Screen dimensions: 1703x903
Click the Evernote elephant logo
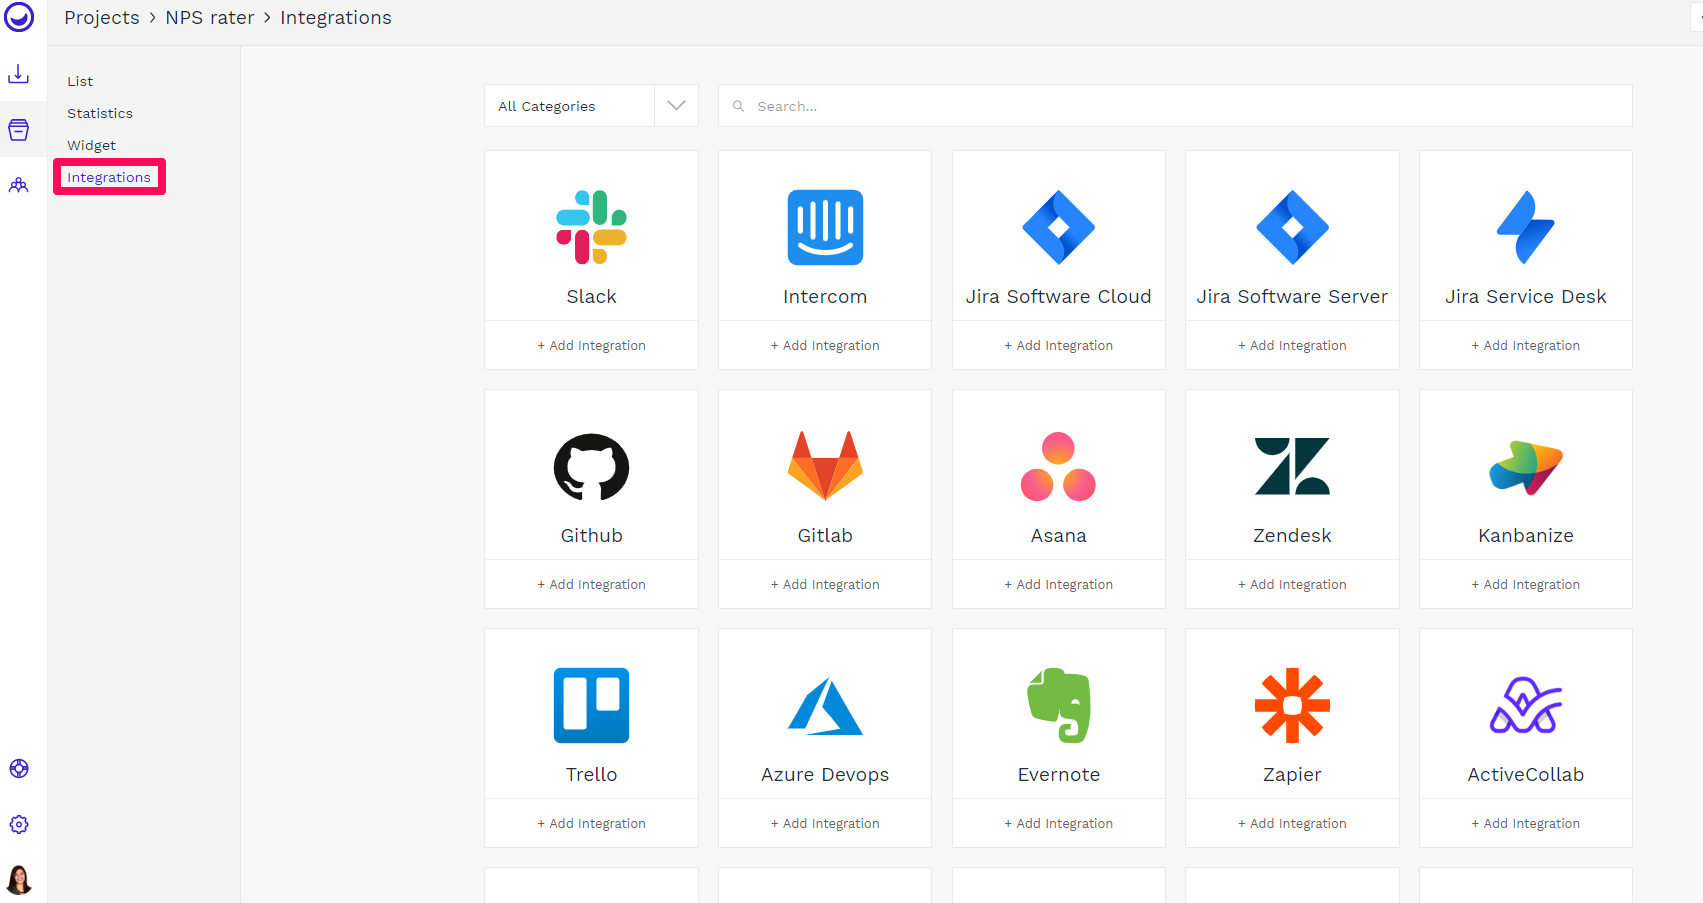(1059, 705)
